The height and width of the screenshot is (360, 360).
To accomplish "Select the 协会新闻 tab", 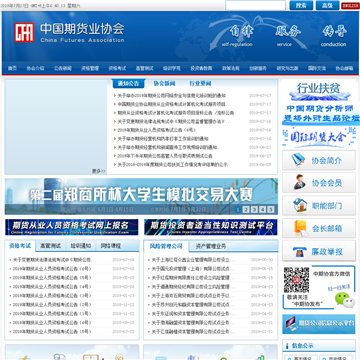I will tap(164, 83).
